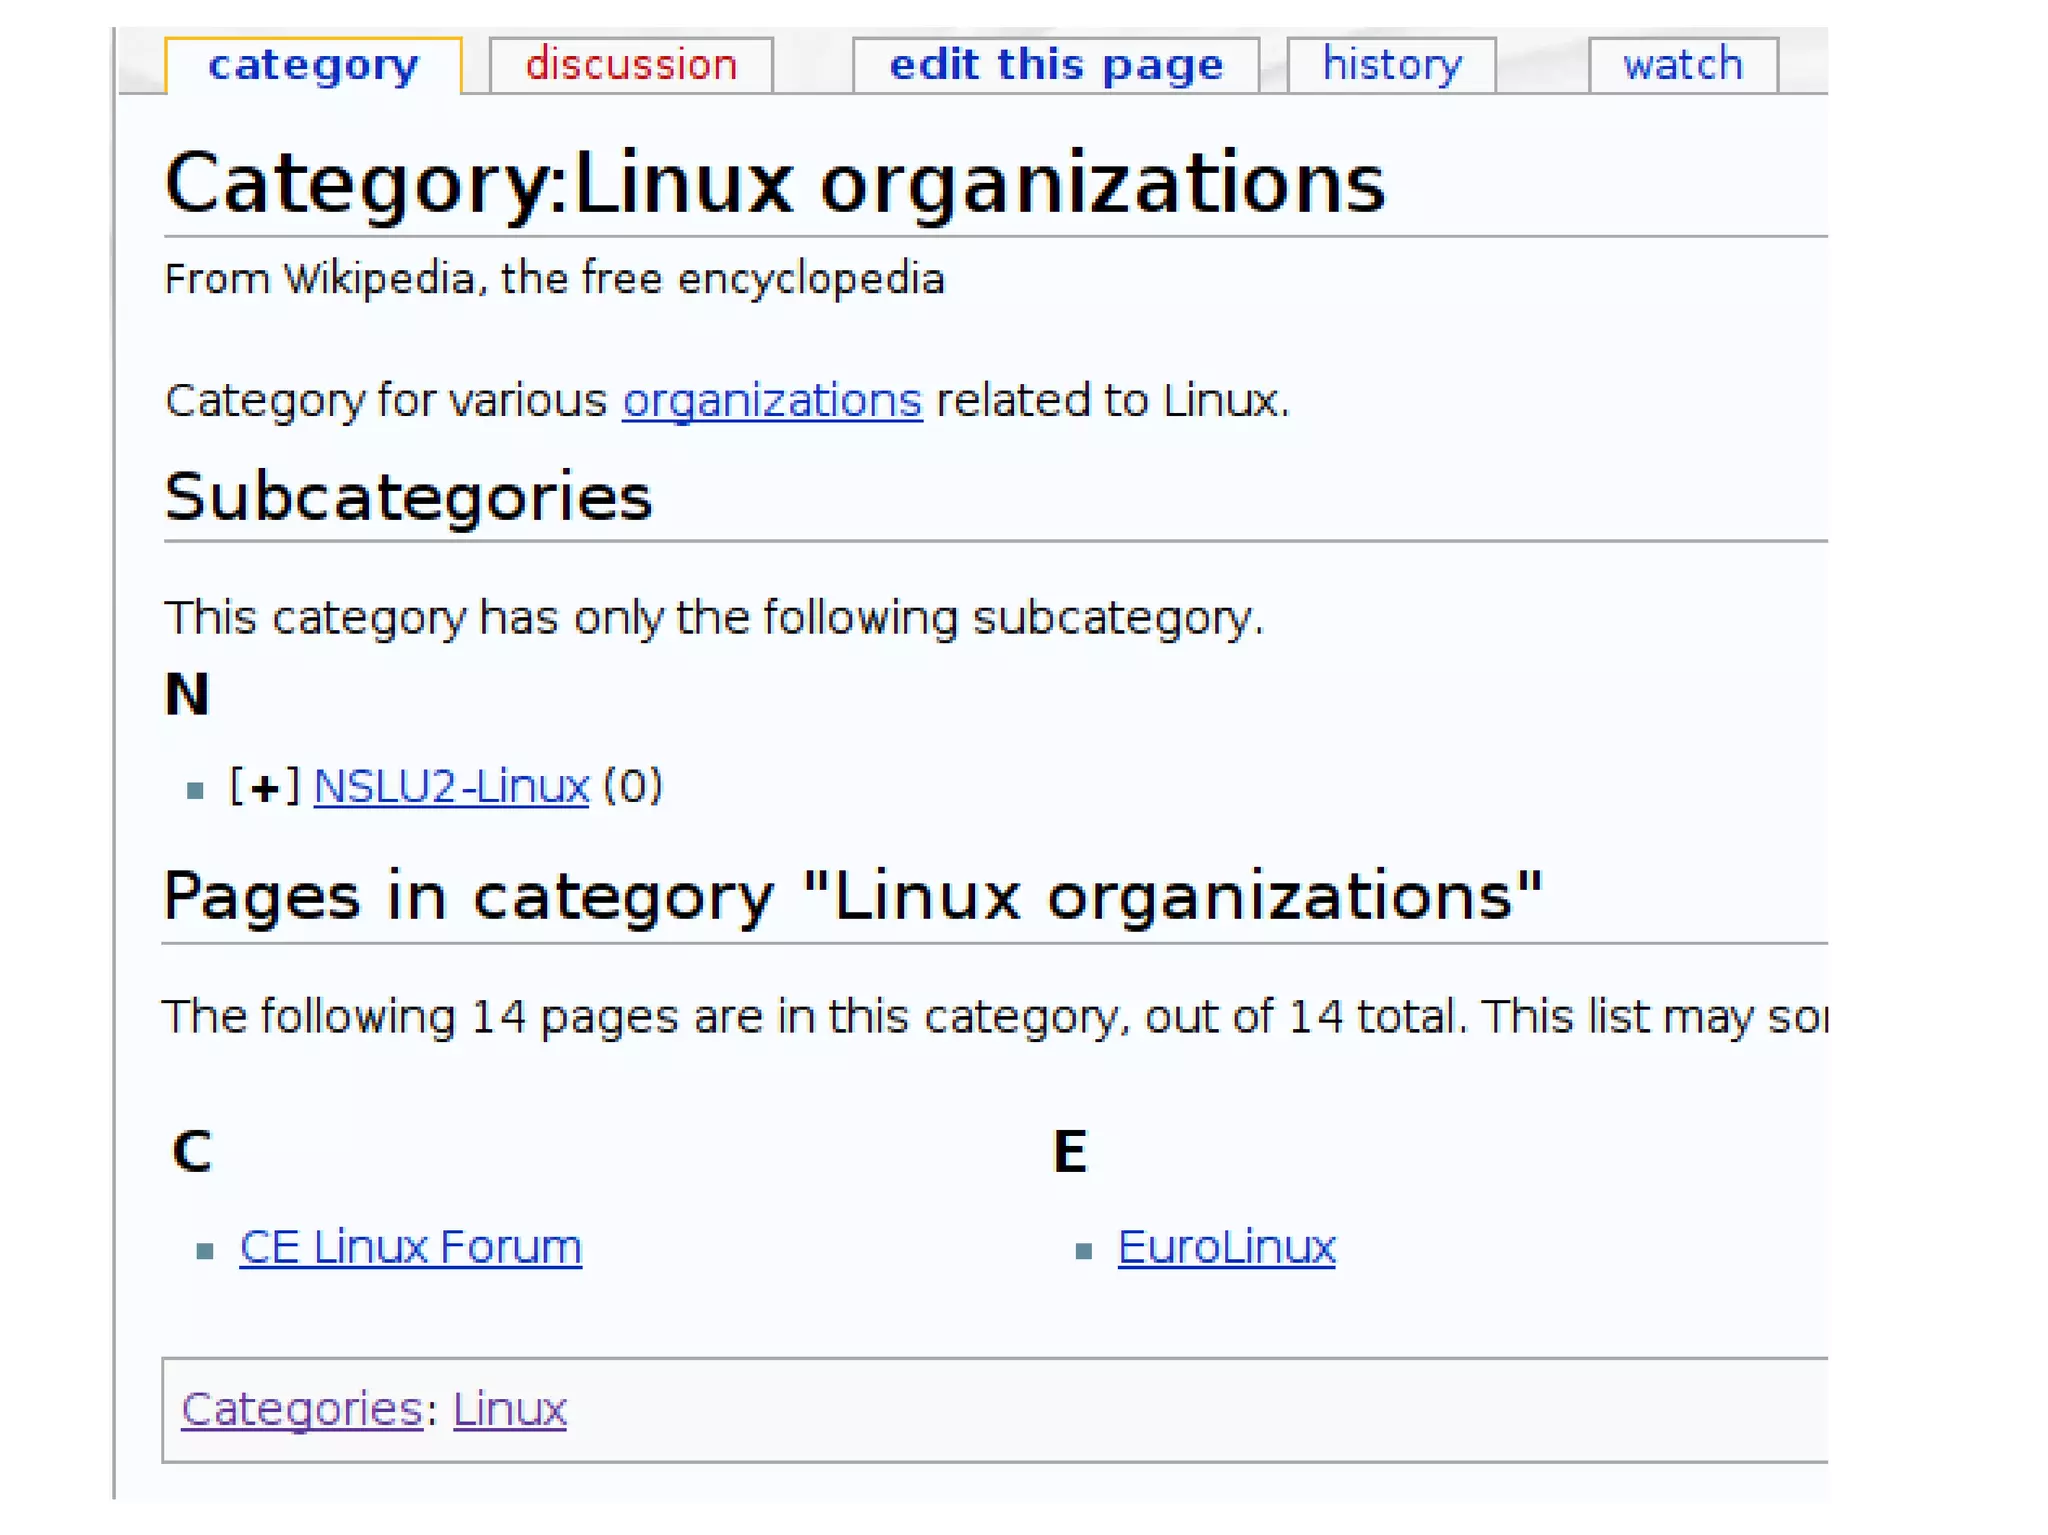Click the line beginning The following 14 pages
The image size is (2048, 1535).
tap(995, 1017)
